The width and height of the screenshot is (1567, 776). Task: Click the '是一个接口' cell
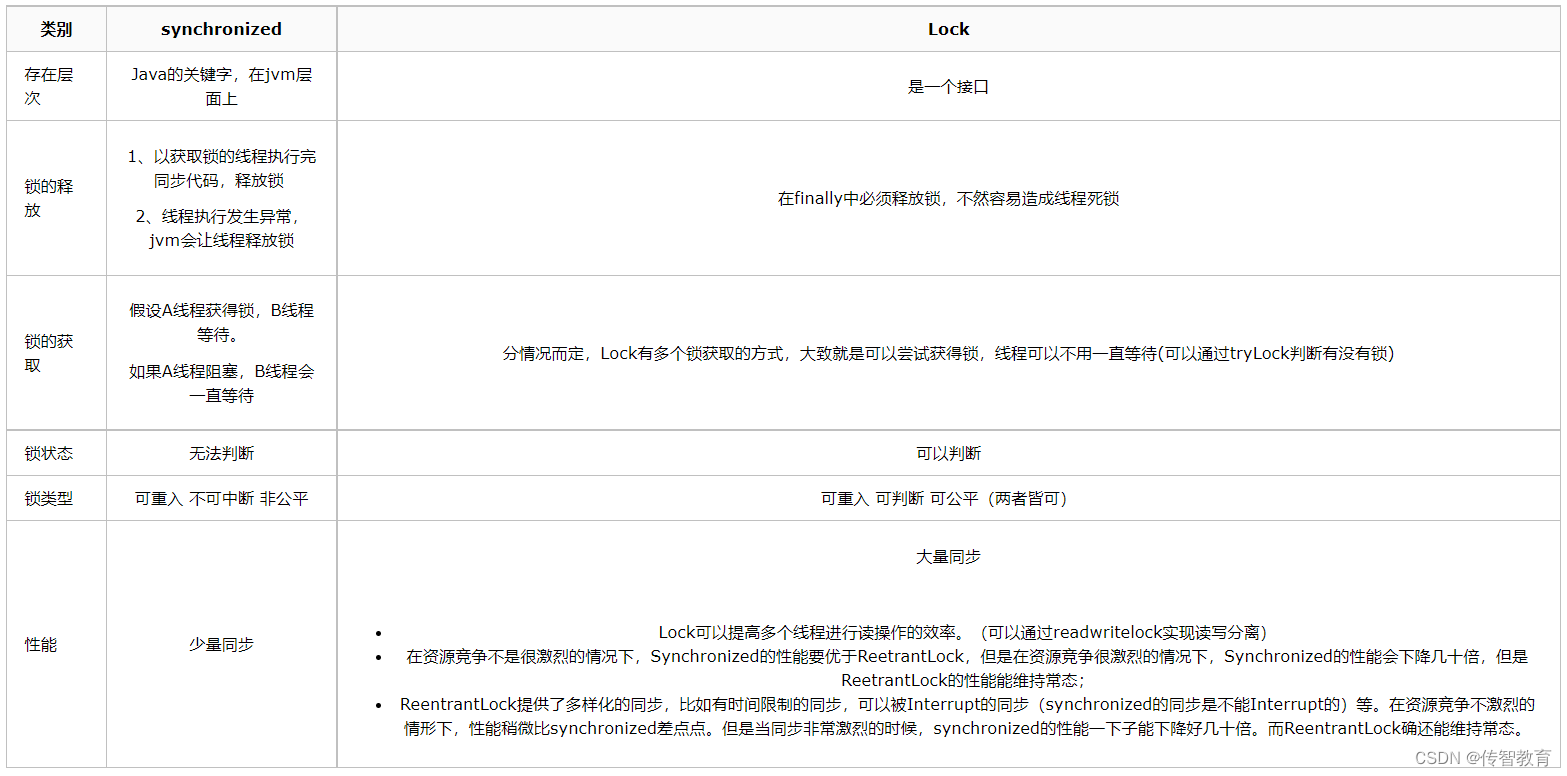(948, 87)
